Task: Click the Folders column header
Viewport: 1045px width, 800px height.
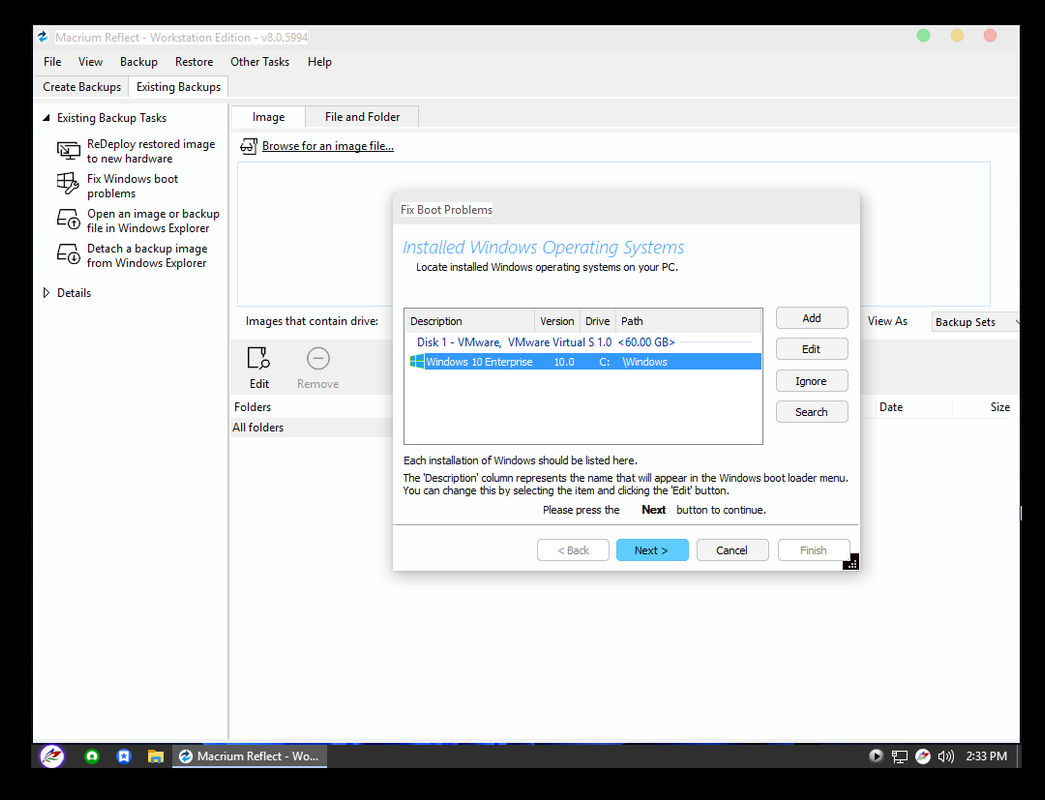Action: [x=312, y=407]
